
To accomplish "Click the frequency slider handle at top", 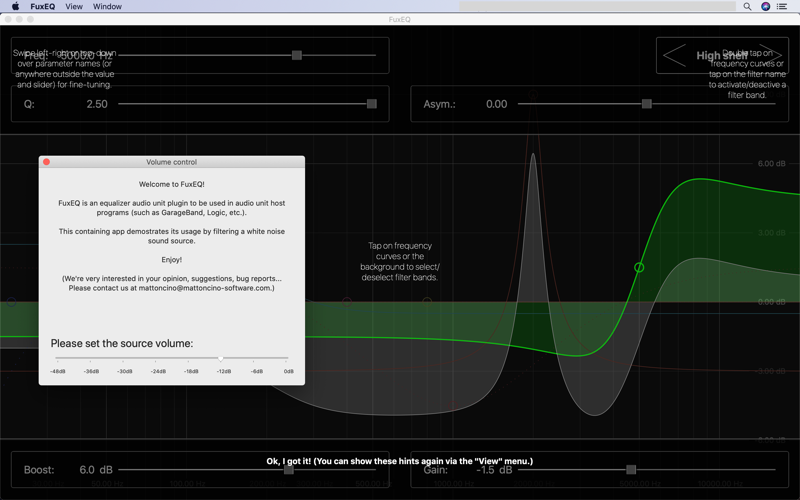I will tap(297, 56).
